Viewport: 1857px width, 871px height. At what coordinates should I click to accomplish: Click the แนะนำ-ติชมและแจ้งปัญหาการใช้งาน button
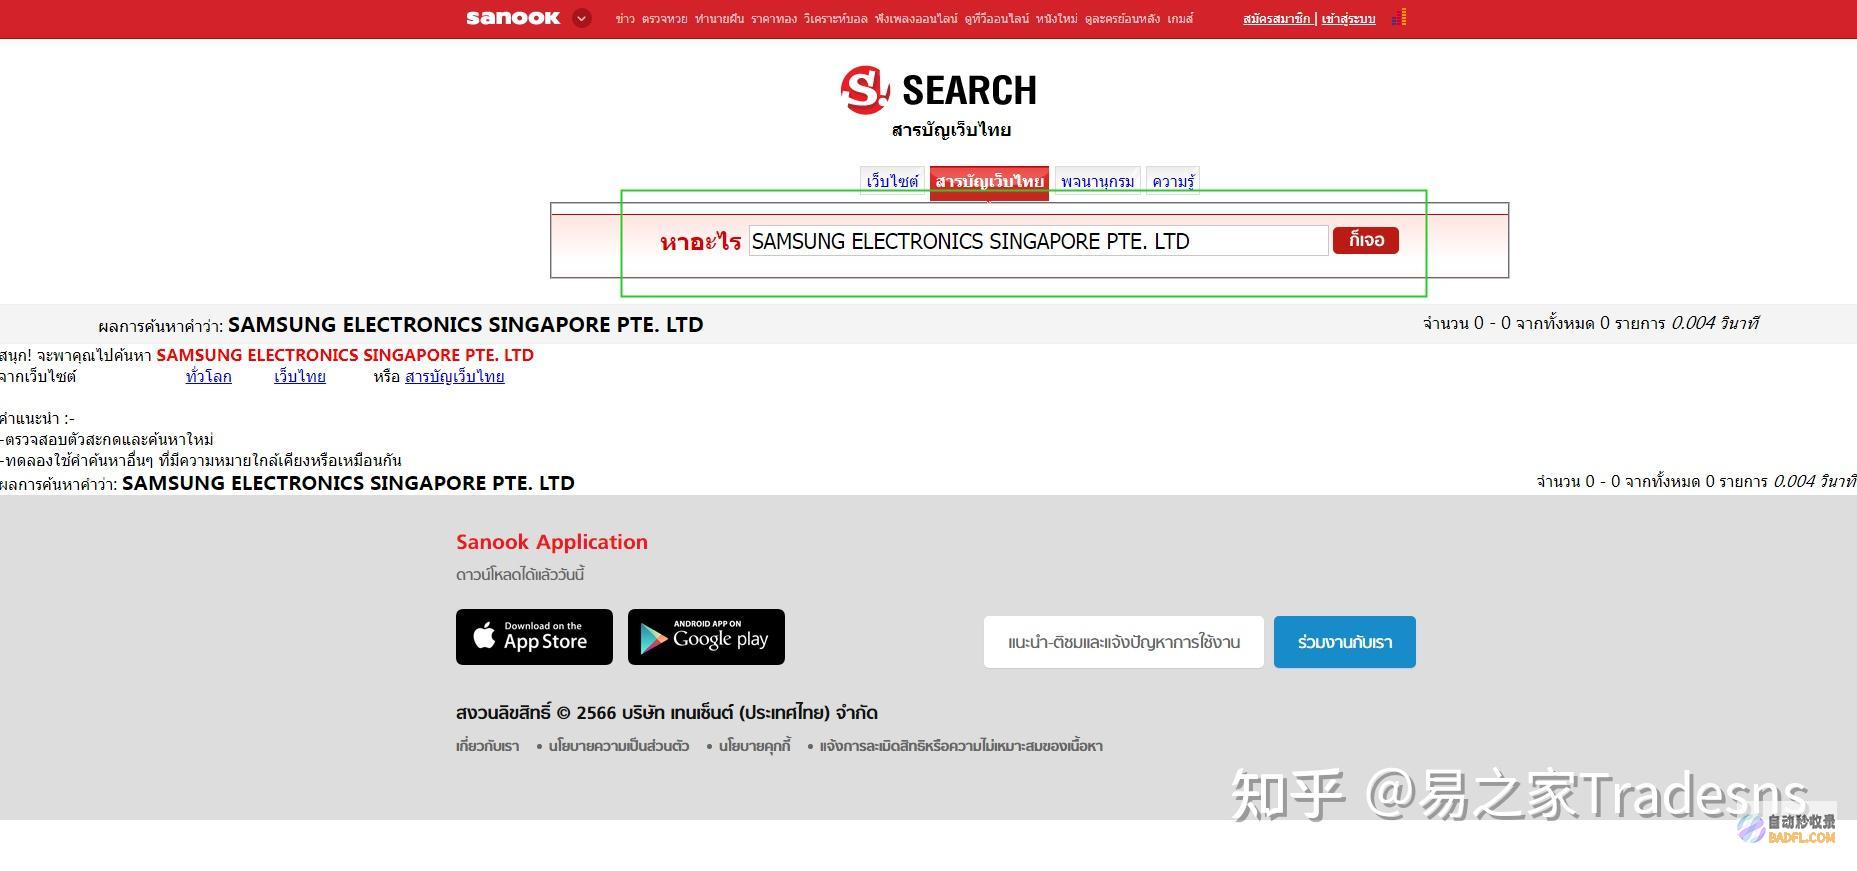[x=1123, y=642]
